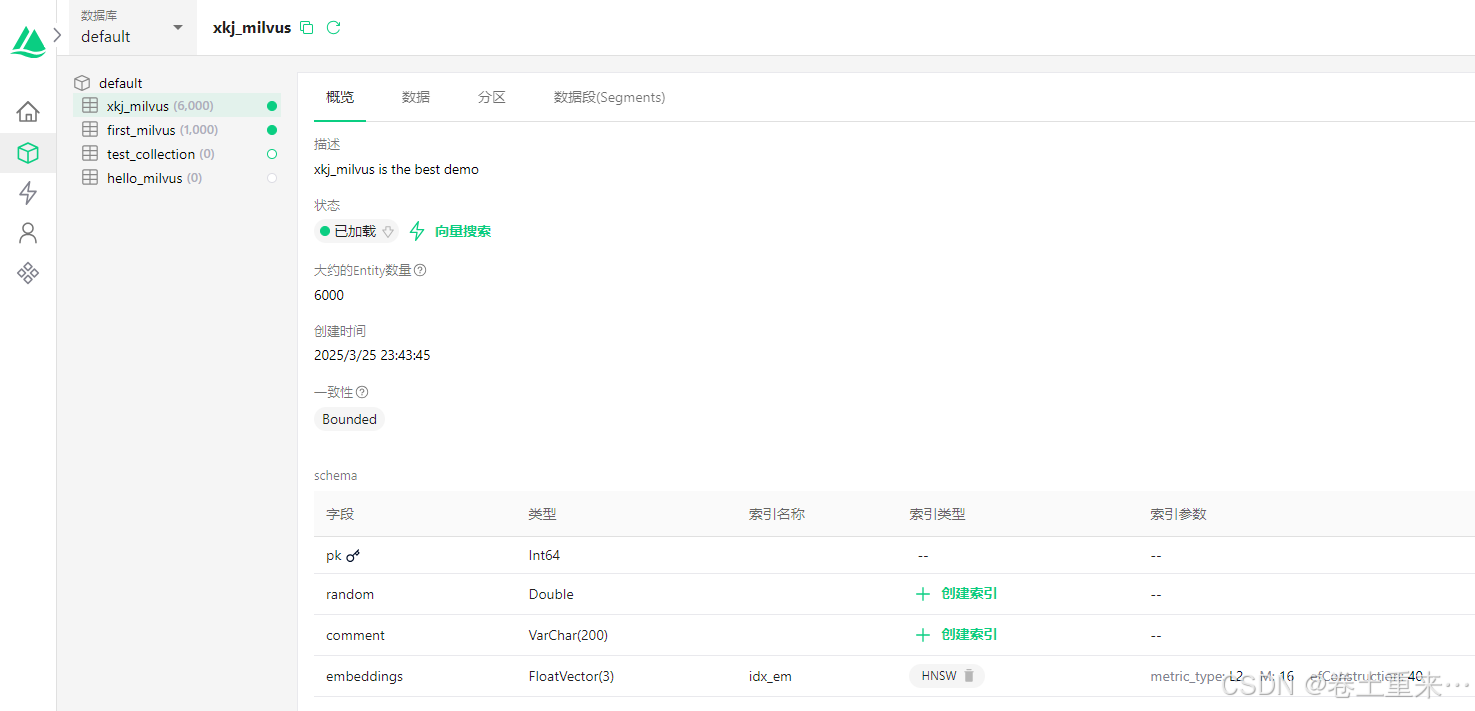The image size is (1475, 711).
Task: Click the 索引参数 column header
Action: click(1178, 514)
